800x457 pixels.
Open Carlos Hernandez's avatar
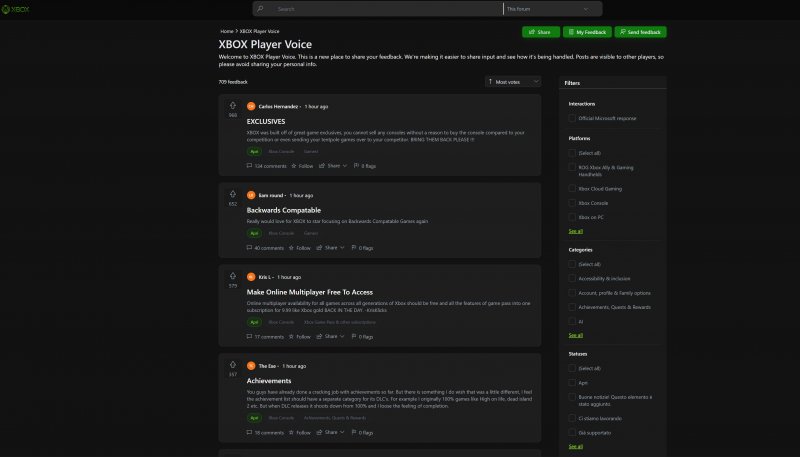tap(251, 106)
